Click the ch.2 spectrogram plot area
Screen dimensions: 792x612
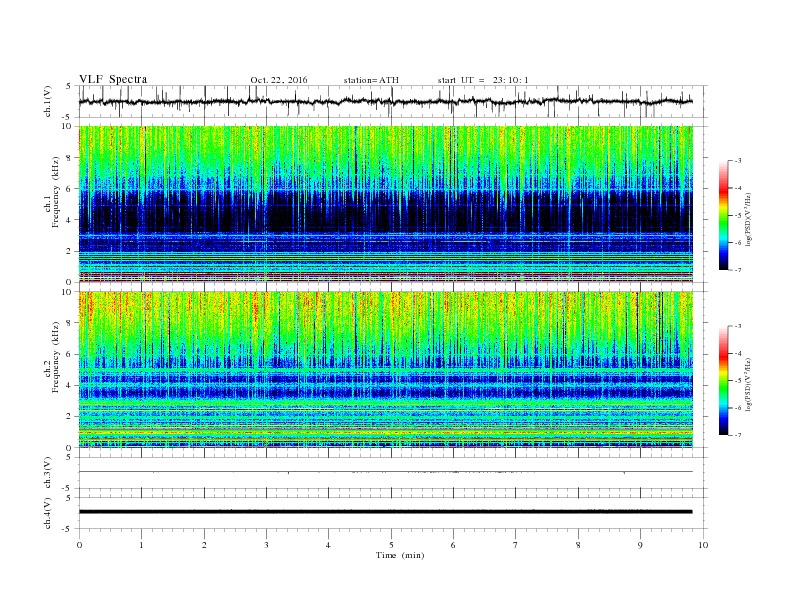(385, 370)
